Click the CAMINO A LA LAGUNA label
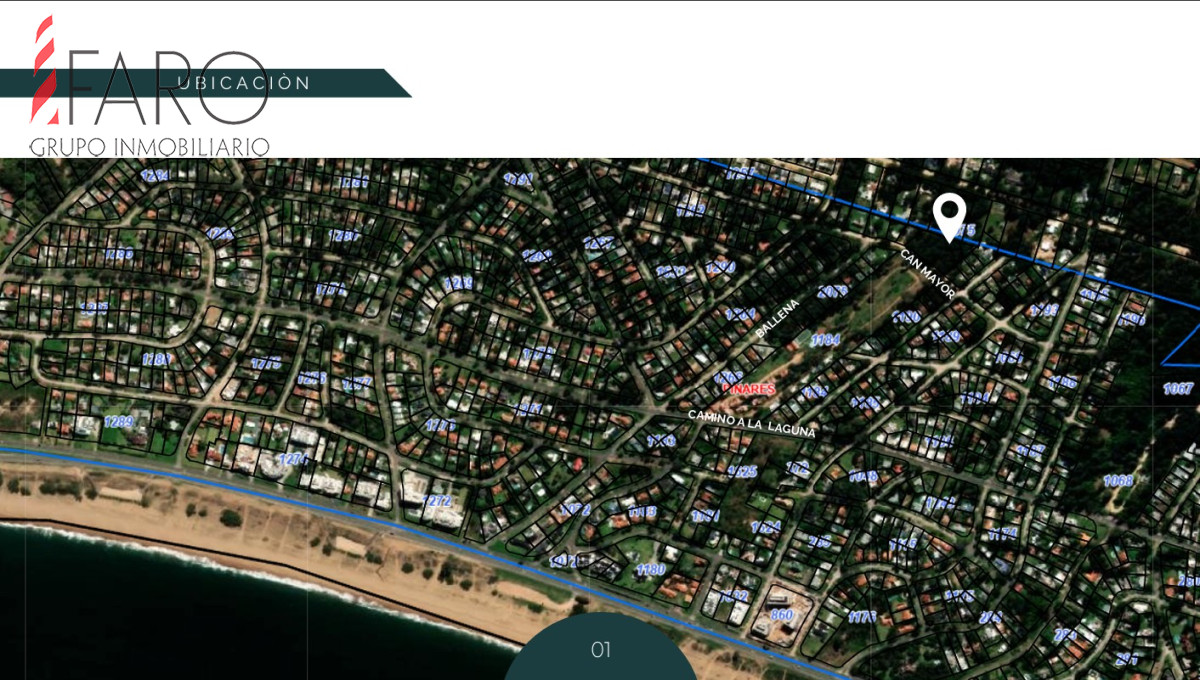The height and width of the screenshot is (680, 1200). (752, 424)
